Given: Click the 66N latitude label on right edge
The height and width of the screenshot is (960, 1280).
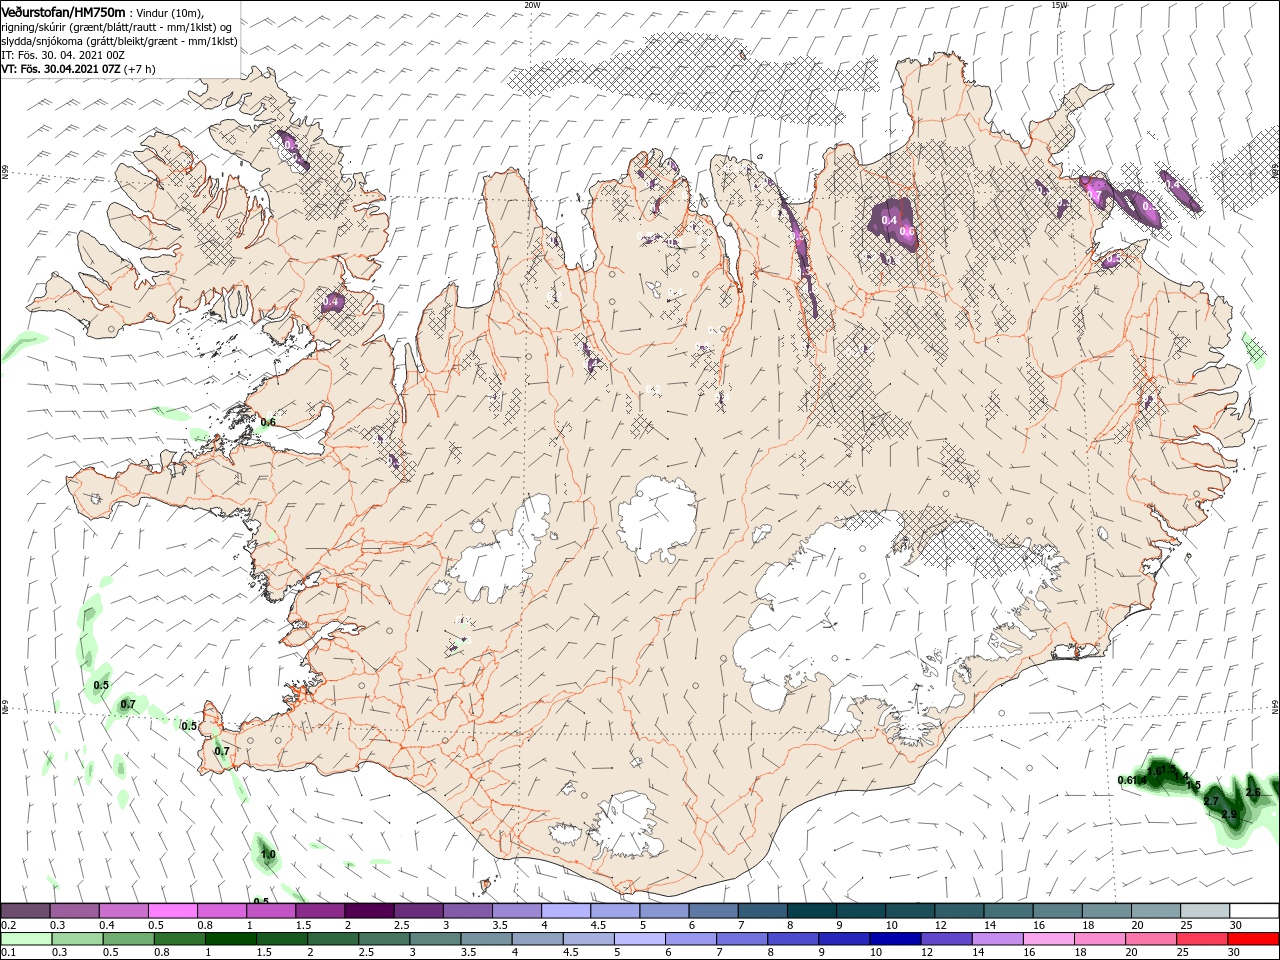Looking at the screenshot, I should tap(1275, 171).
